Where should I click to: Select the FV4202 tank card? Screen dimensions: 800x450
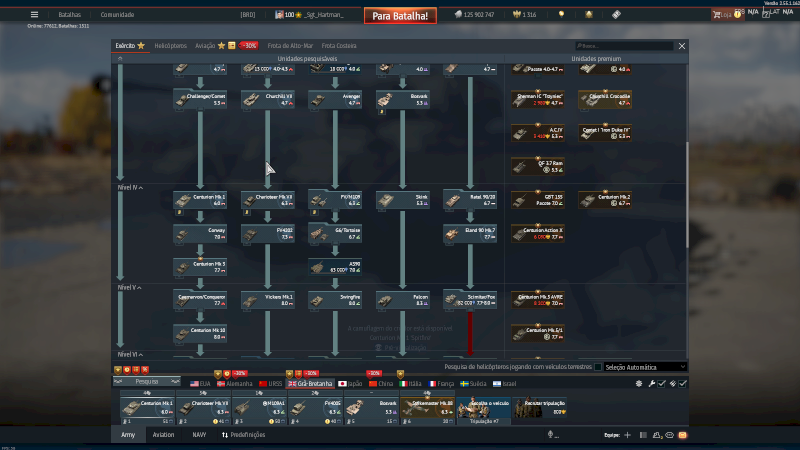(267, 233)
